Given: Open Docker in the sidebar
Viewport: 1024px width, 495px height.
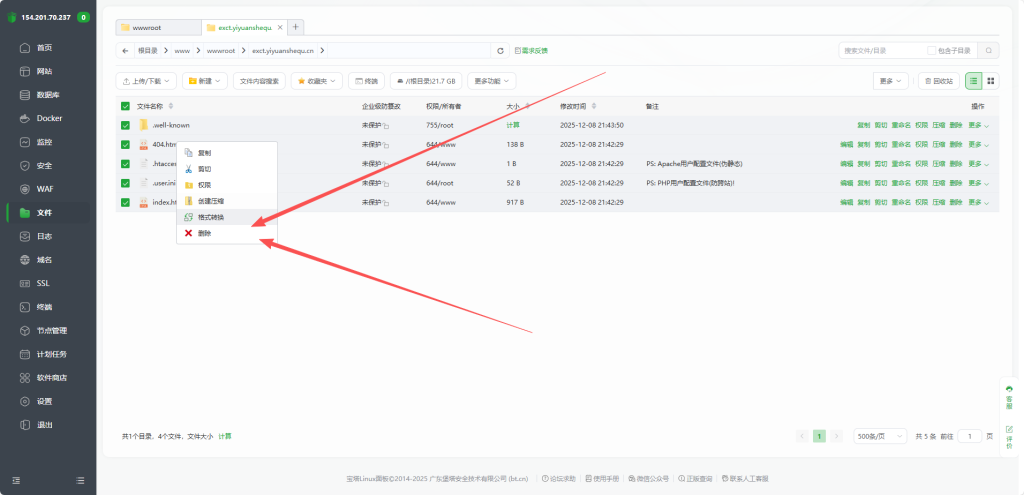Looking at the screenshot, I should (x=49, y=118).
